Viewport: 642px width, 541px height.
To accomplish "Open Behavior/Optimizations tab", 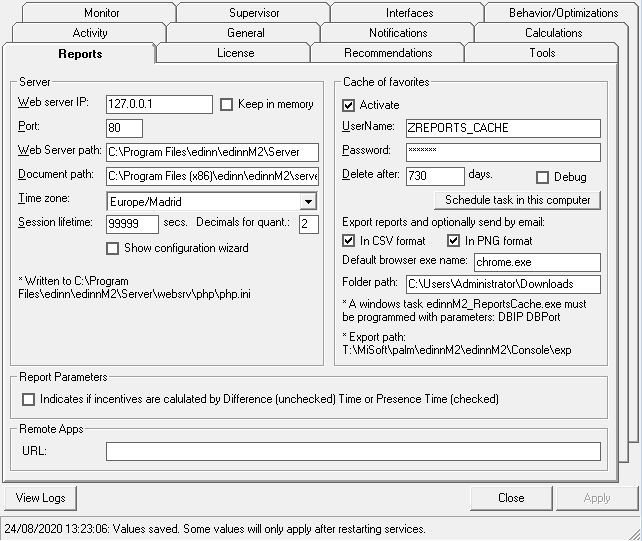I will tap(561, 13).
